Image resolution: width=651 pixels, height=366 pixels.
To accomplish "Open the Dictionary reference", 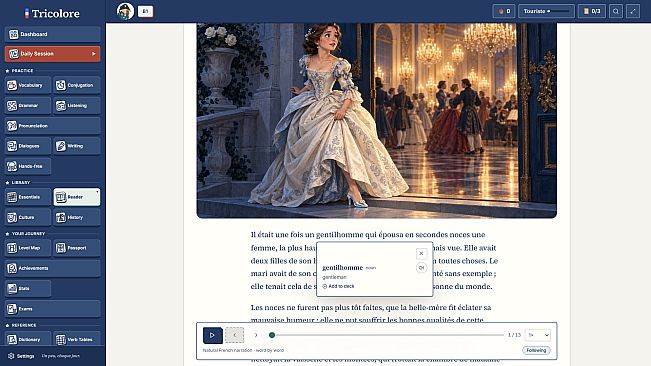I will point(28,339).
